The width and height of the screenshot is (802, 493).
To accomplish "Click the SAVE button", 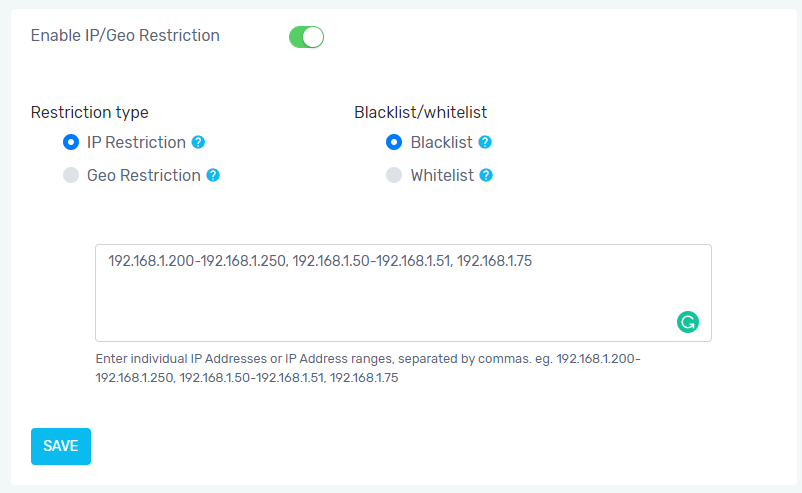I will click(61, 446).
